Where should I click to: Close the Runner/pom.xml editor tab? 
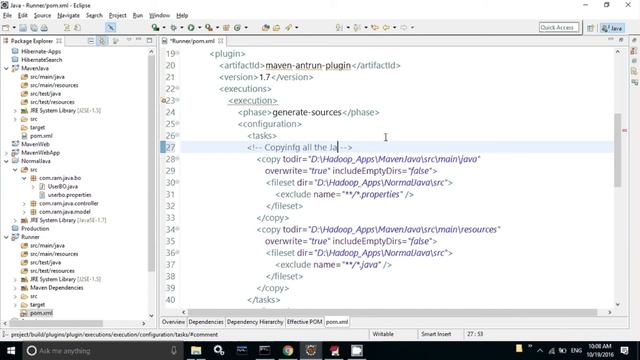pos(221,41)
